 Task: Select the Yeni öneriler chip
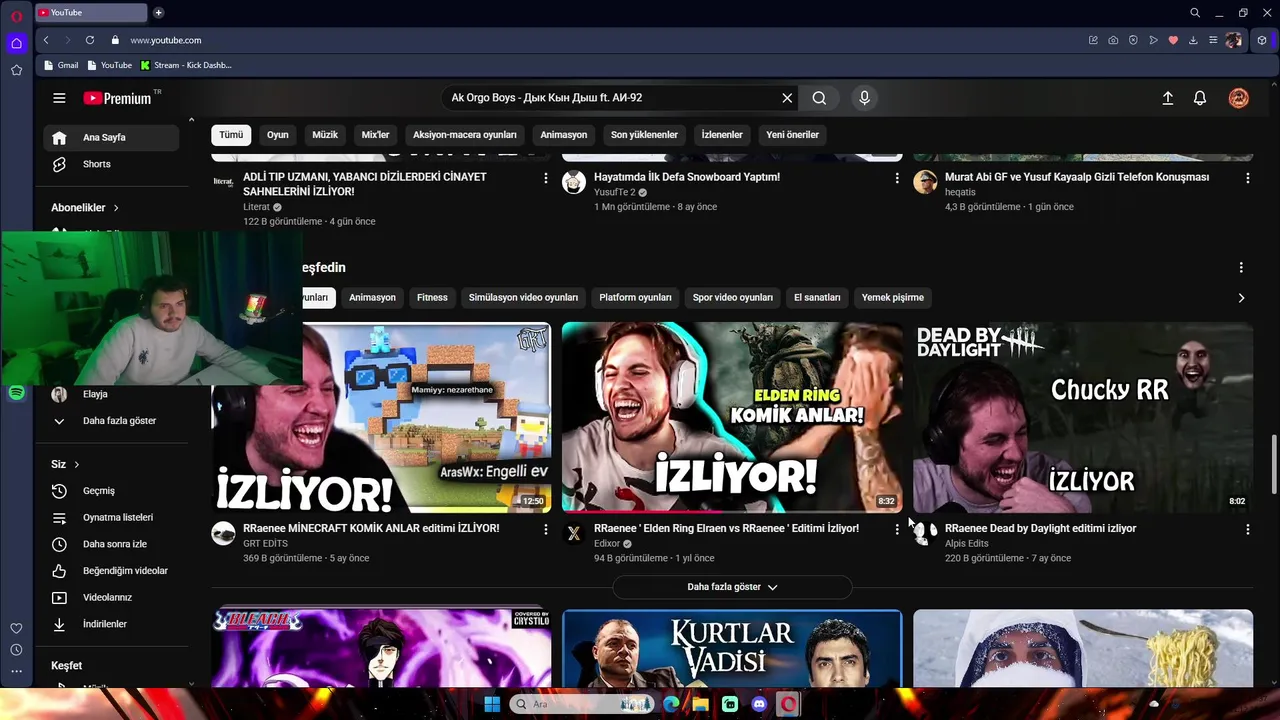792,135
